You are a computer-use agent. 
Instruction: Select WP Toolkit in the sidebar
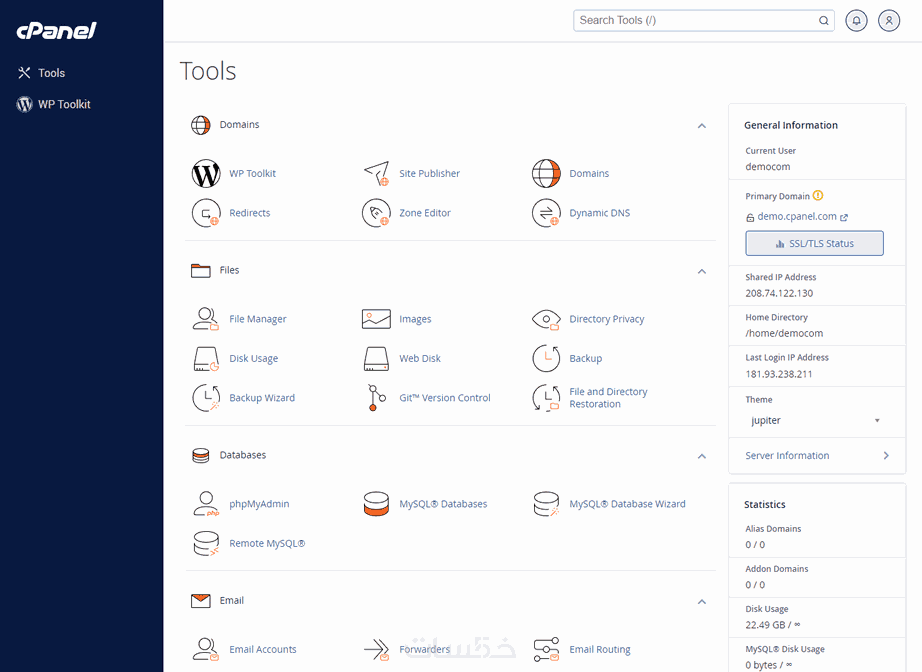coord(54,104)
